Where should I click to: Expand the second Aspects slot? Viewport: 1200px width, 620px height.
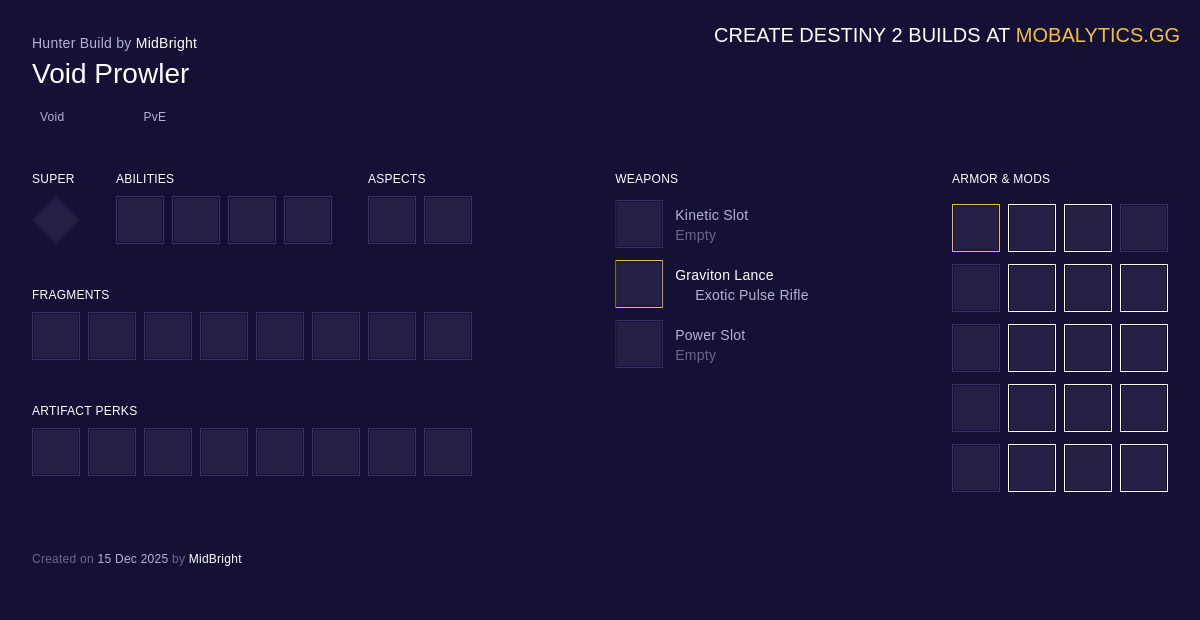click(x=448, y=220)
